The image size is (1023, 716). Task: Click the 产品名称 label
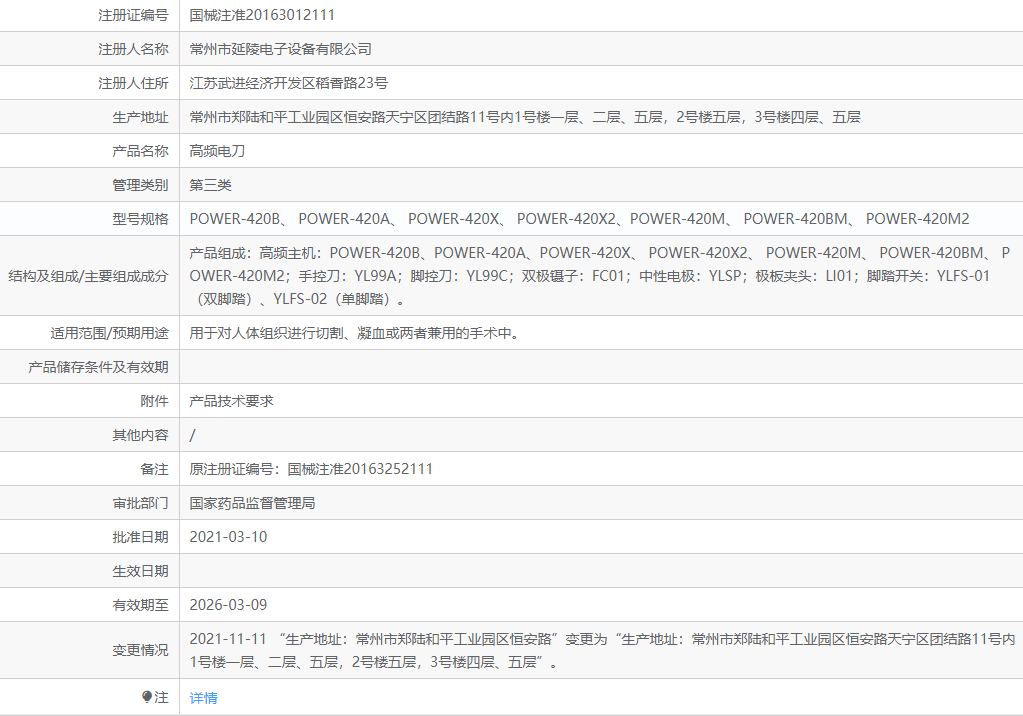pyautogui.click(x=140, y=151)
